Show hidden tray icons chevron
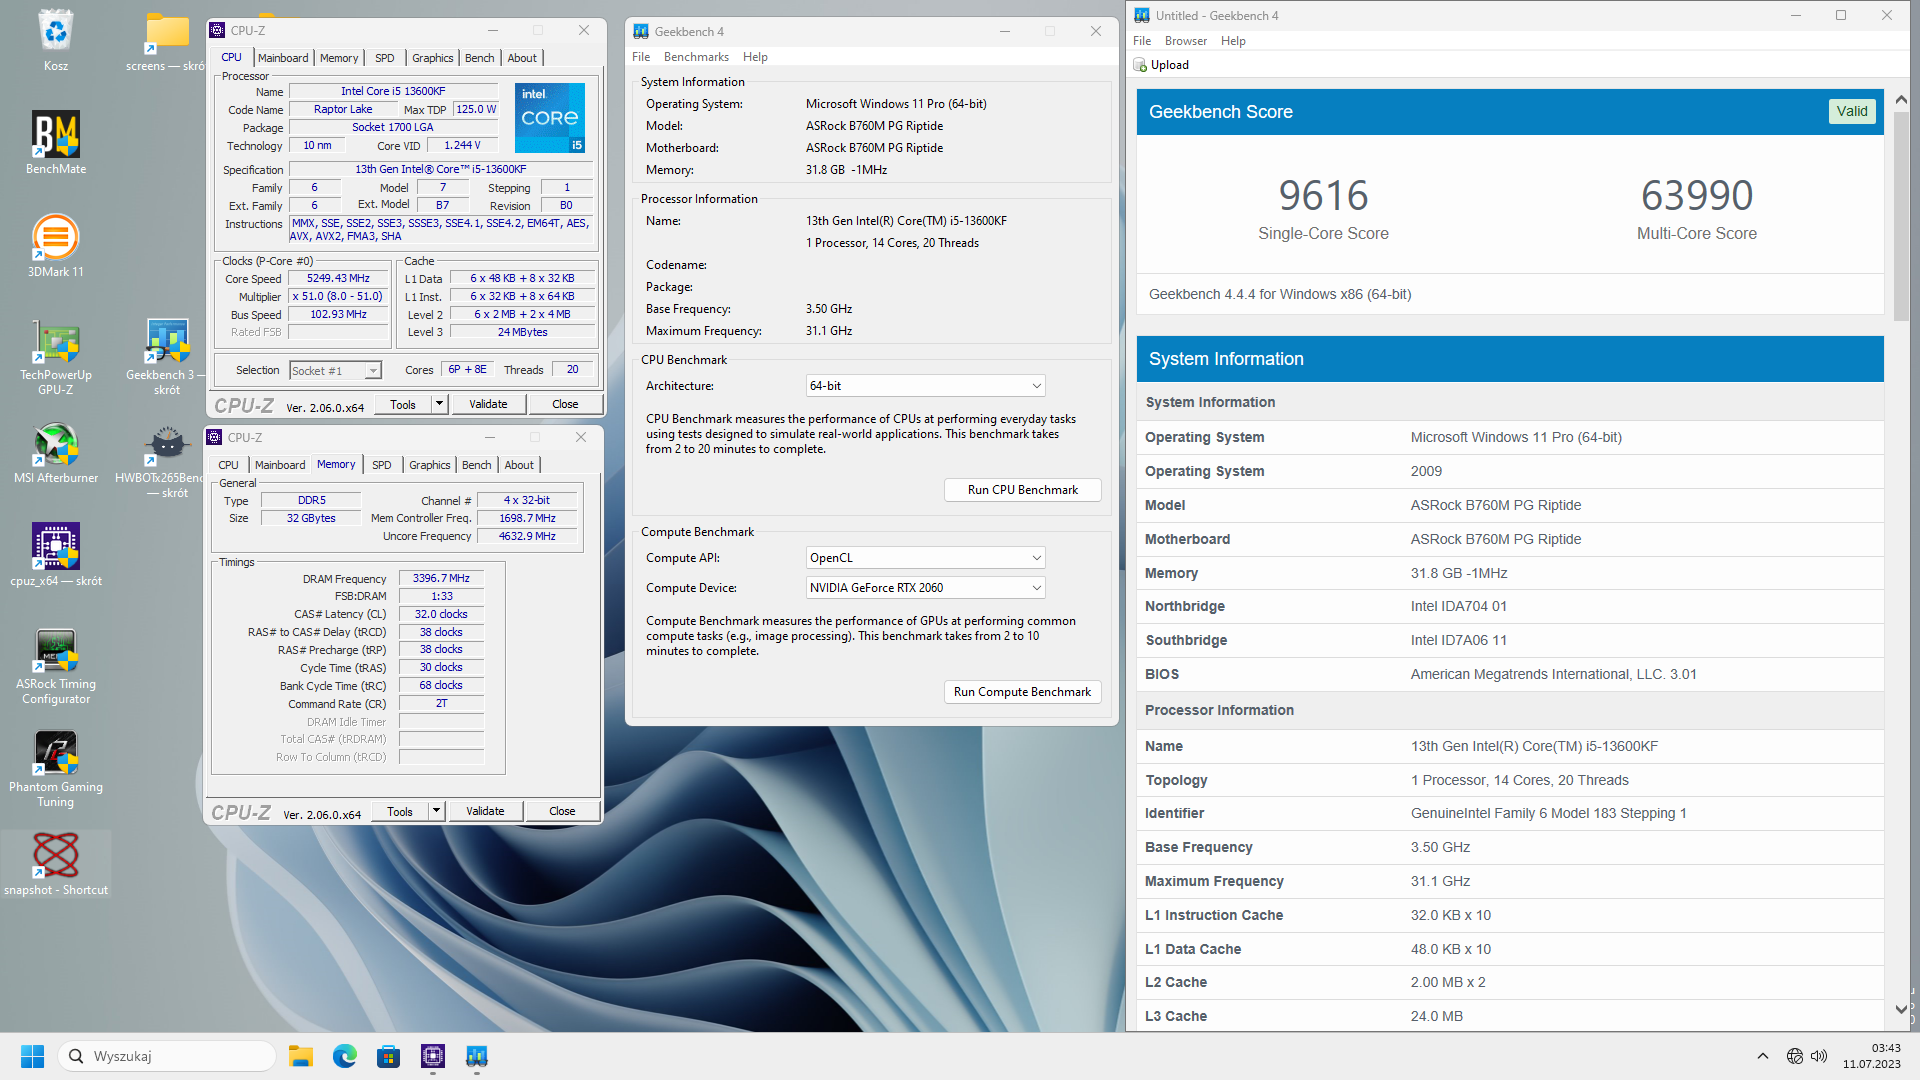Screen dimensions: 1920x1080 [x=1763, y=1056]
